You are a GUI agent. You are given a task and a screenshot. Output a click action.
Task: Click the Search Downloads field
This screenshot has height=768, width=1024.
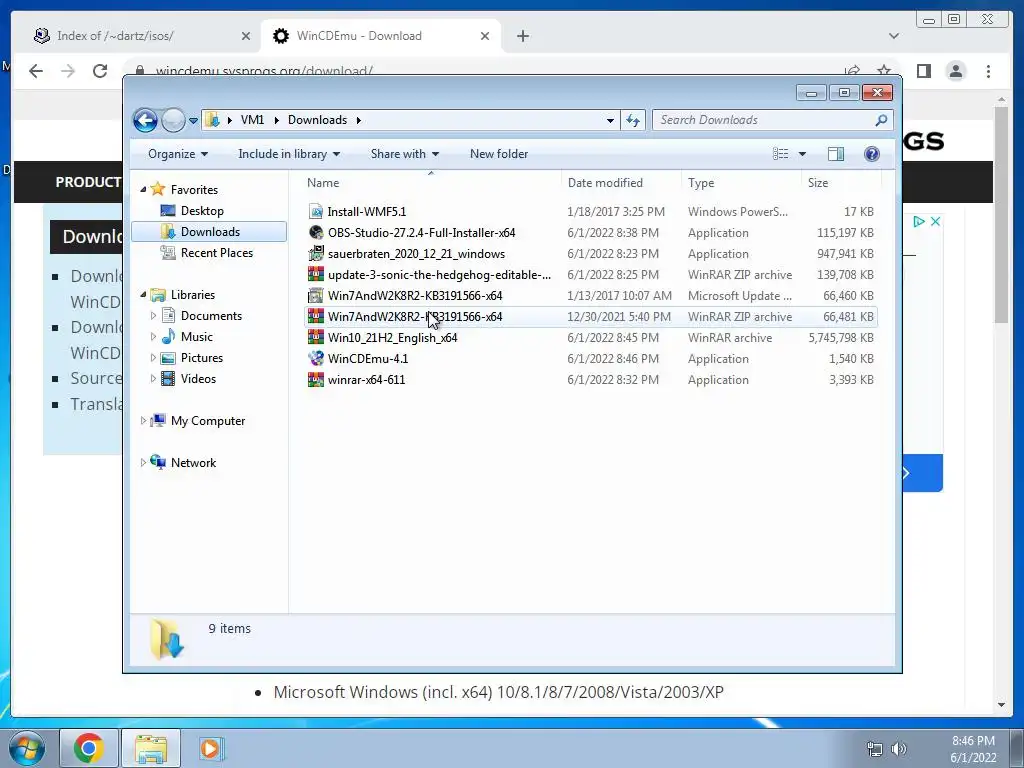click(773, 120)
